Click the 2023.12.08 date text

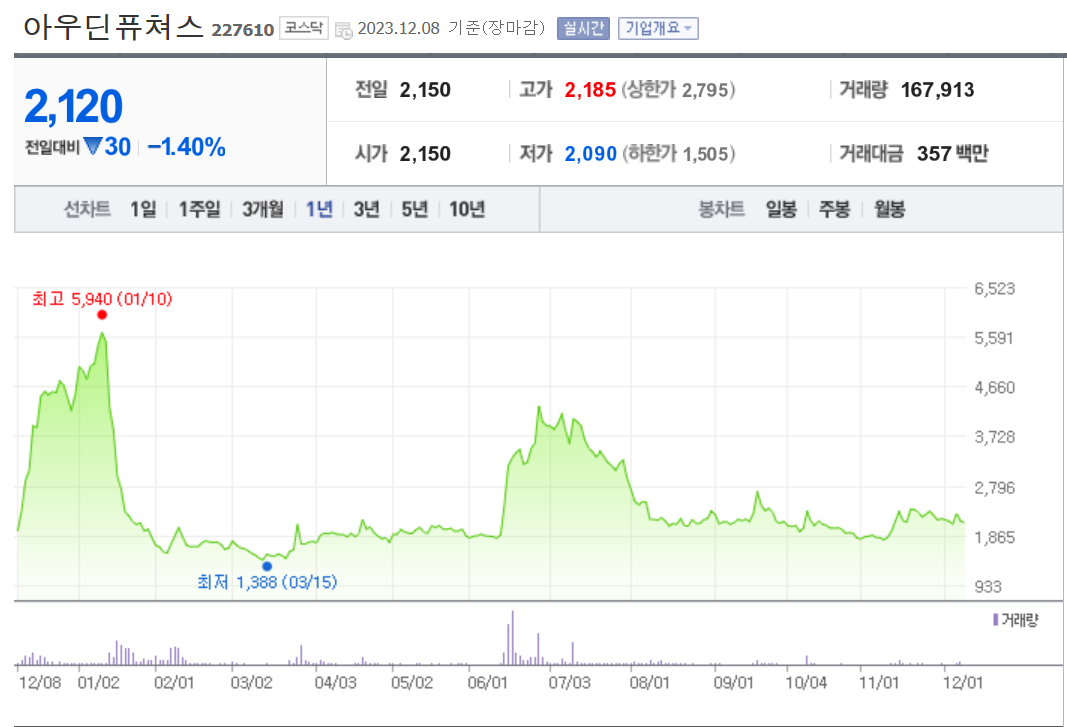(x=398, y=29)
